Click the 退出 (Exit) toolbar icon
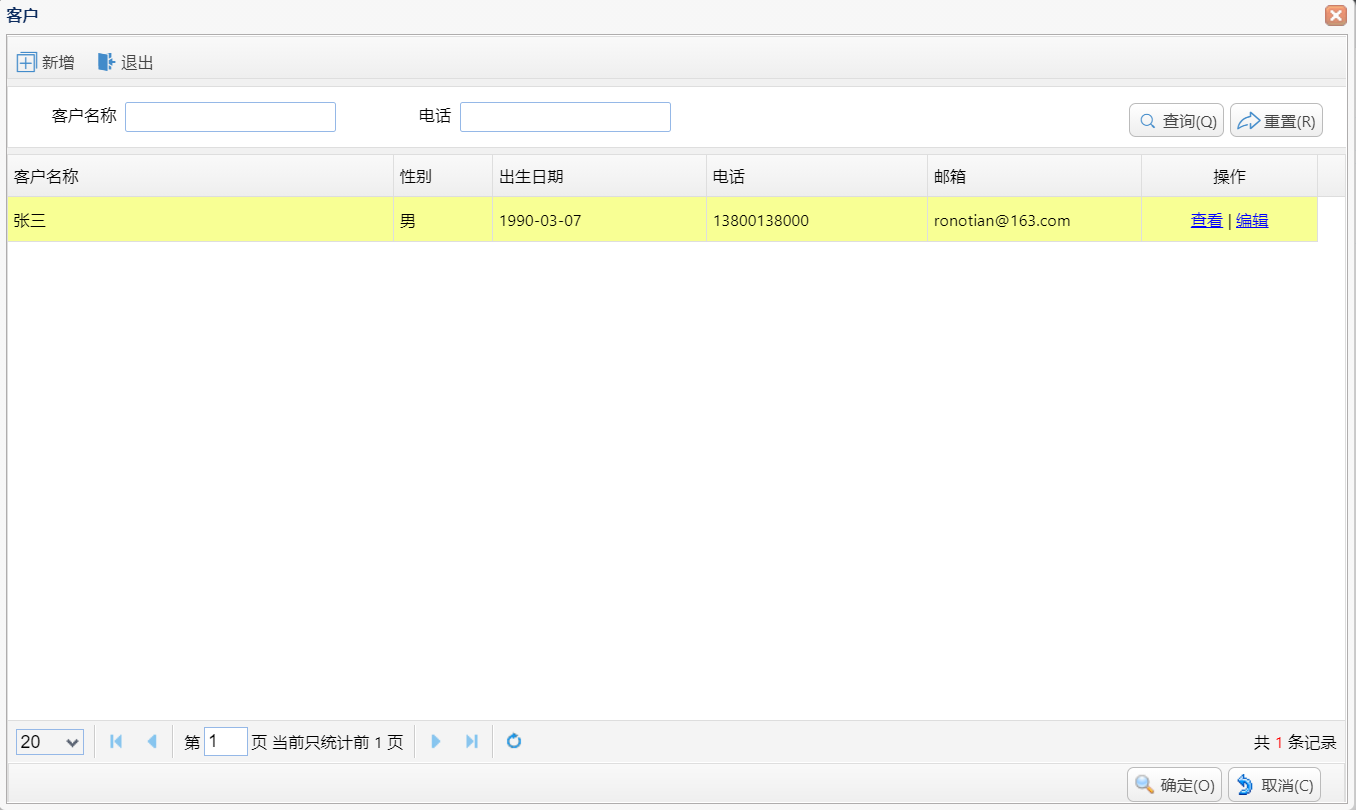1356x810 pixels. (x=106, y=62)
